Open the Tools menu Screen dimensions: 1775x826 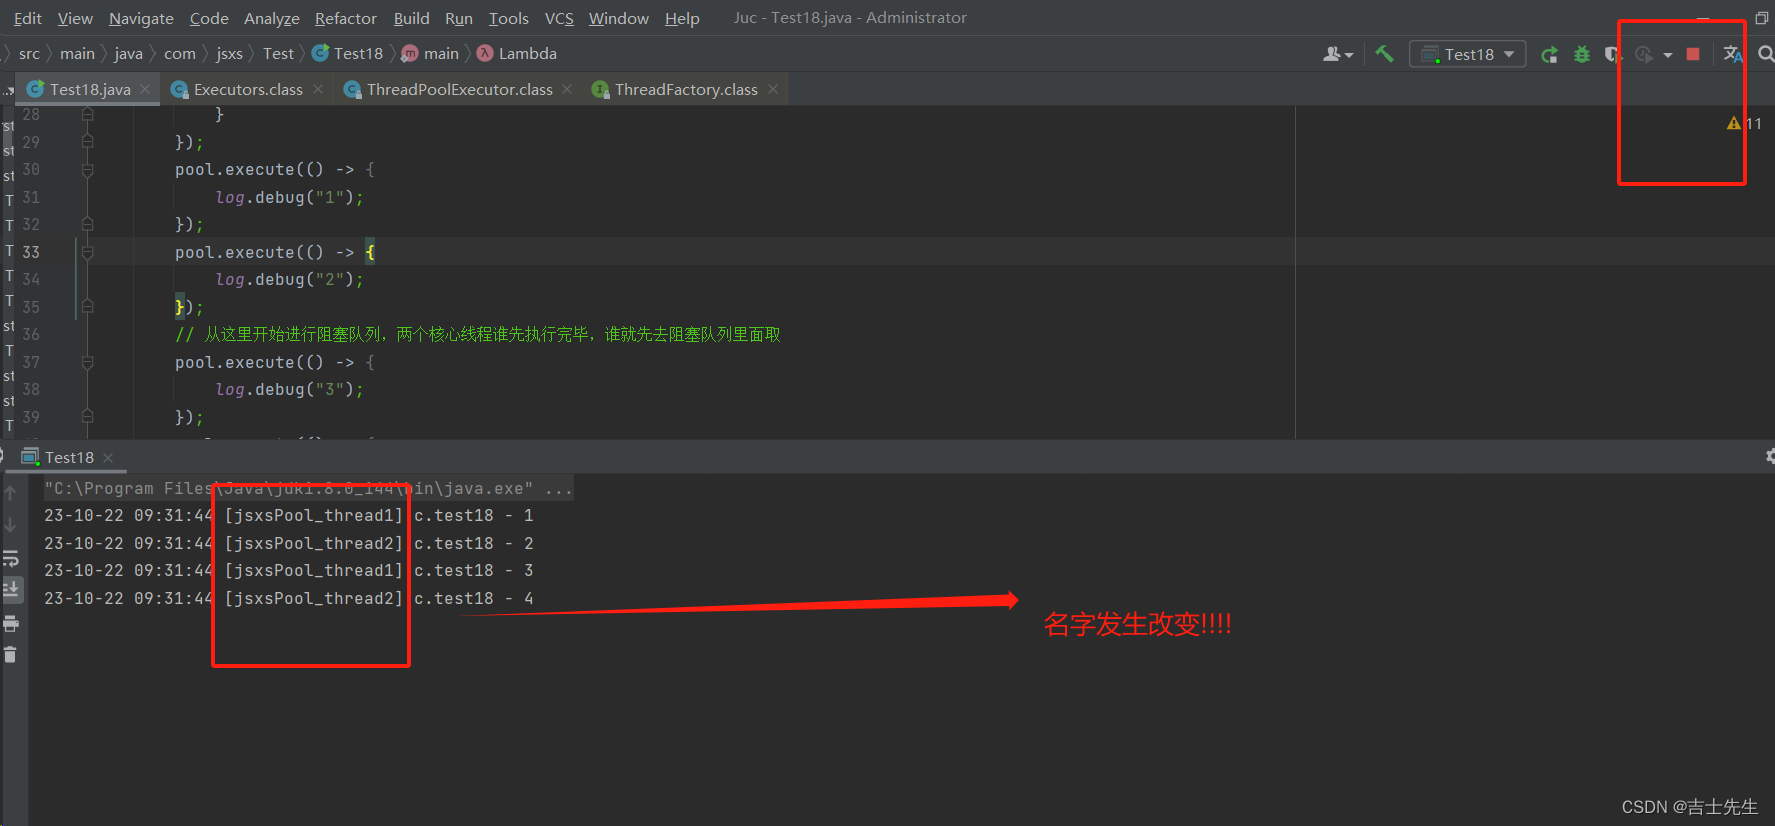(x=509, y=18)
